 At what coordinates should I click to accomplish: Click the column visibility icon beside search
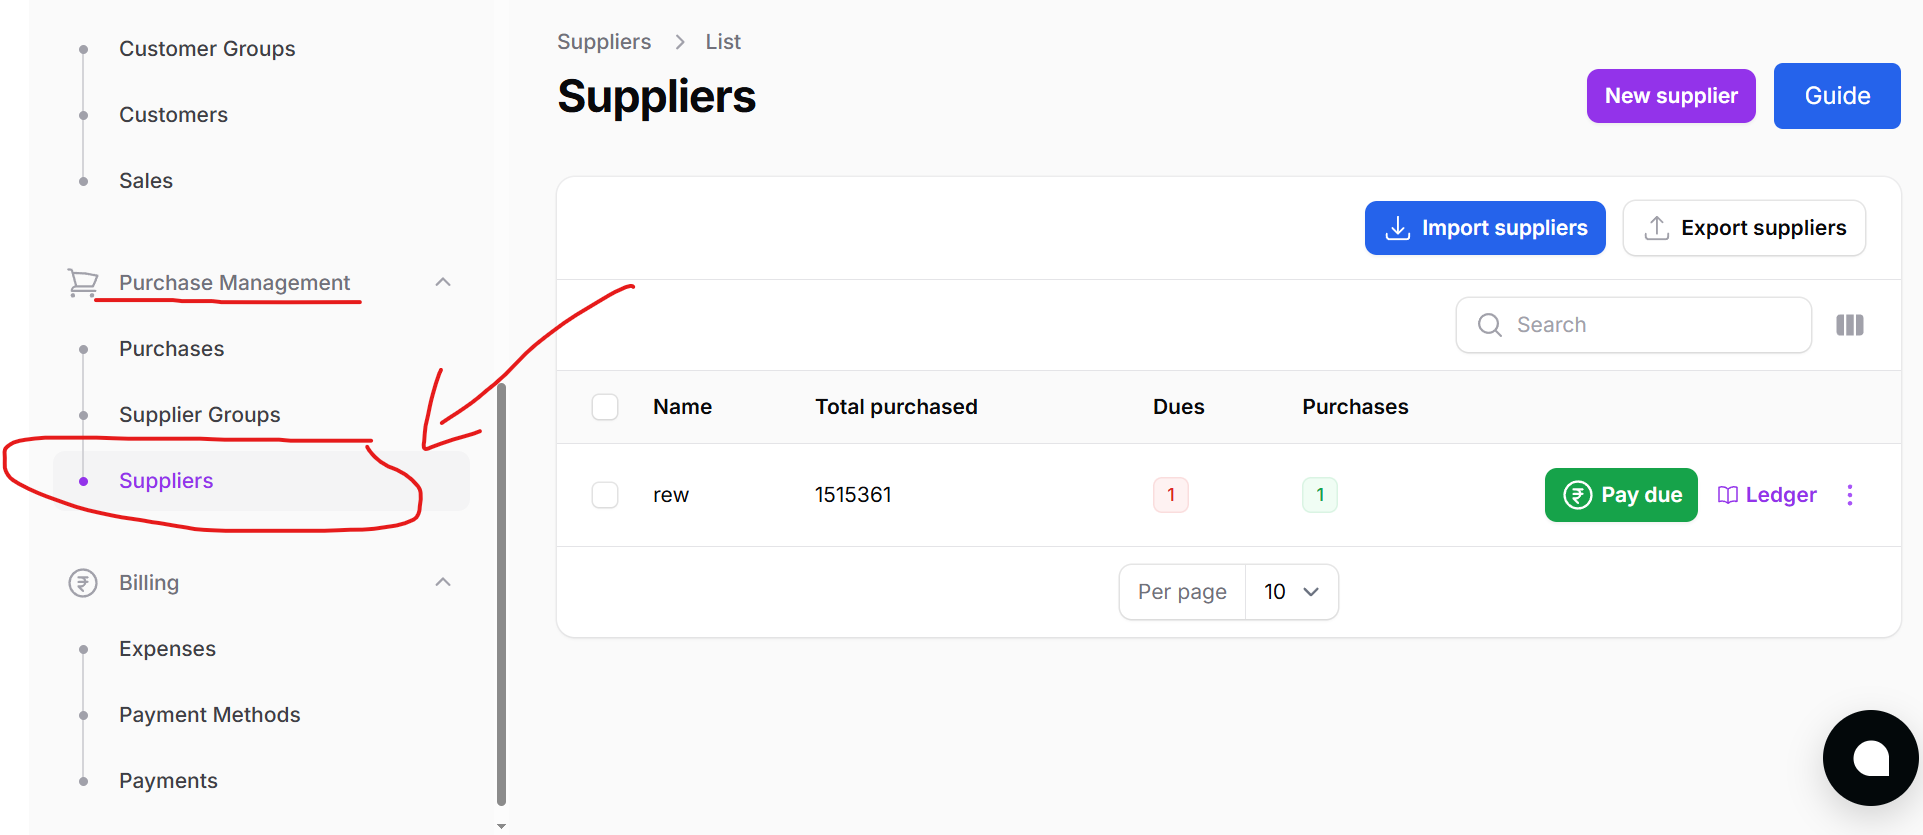point(1849,325)
